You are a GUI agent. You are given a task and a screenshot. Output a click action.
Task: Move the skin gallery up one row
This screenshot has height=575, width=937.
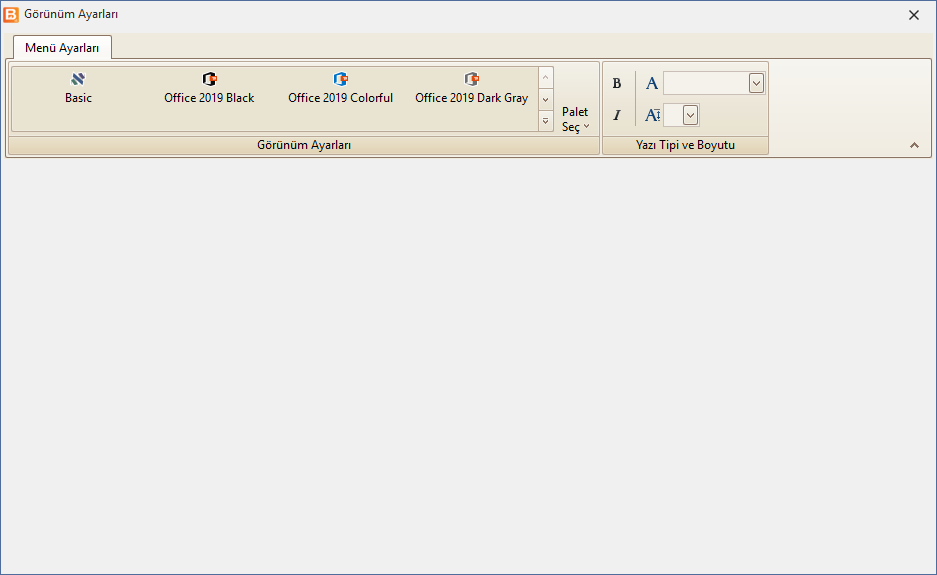coord(545,77)
